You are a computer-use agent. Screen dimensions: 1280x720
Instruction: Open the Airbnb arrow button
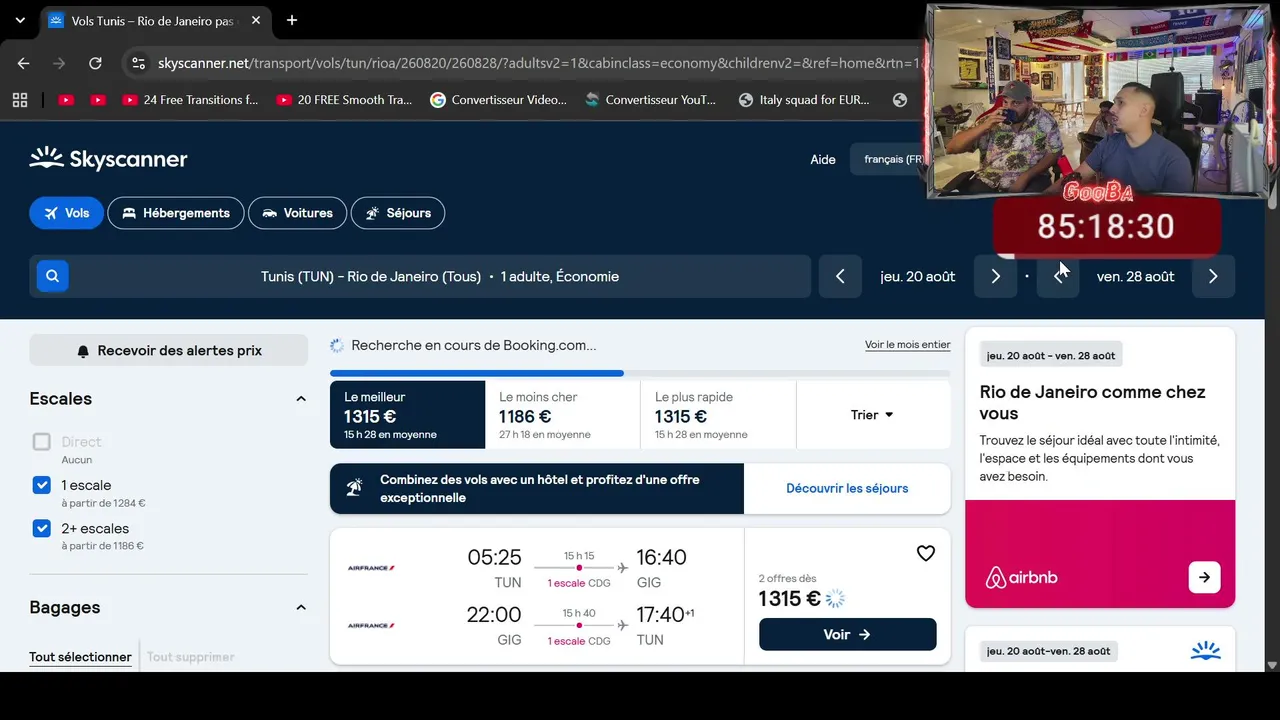coord(1204,577)
